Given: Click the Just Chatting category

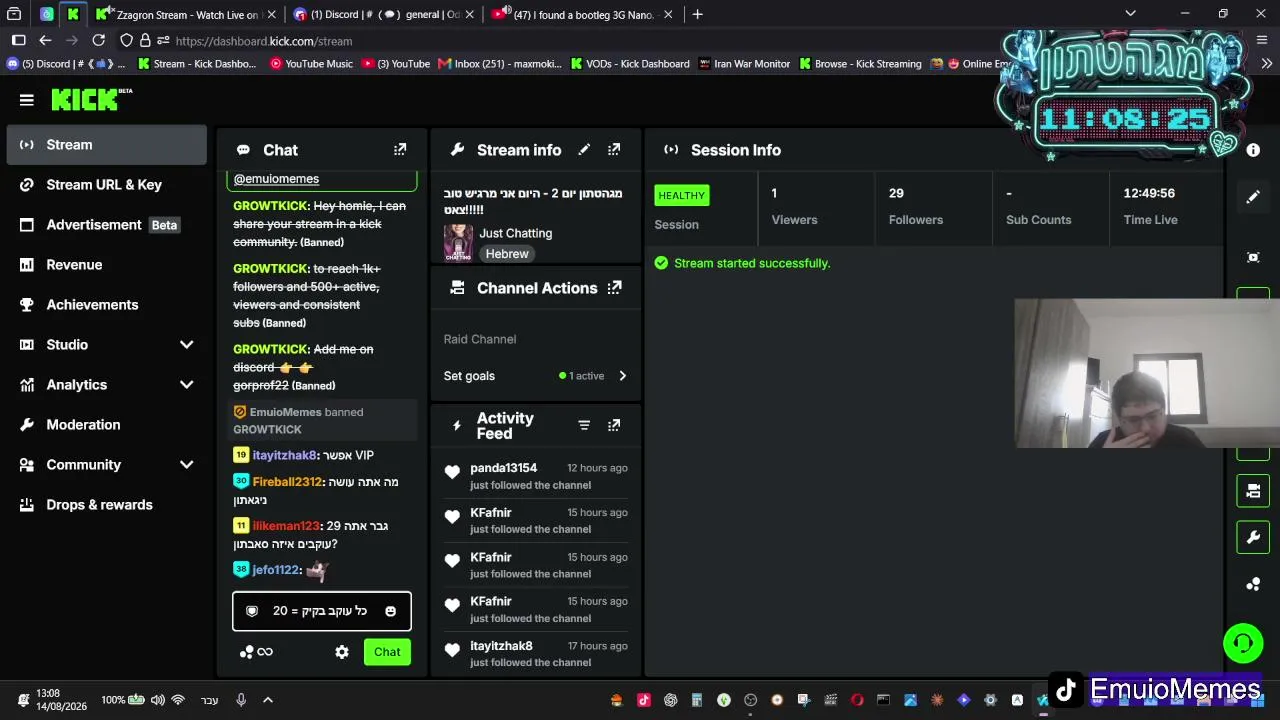Looking at the screenshot, I should (515, 233).
